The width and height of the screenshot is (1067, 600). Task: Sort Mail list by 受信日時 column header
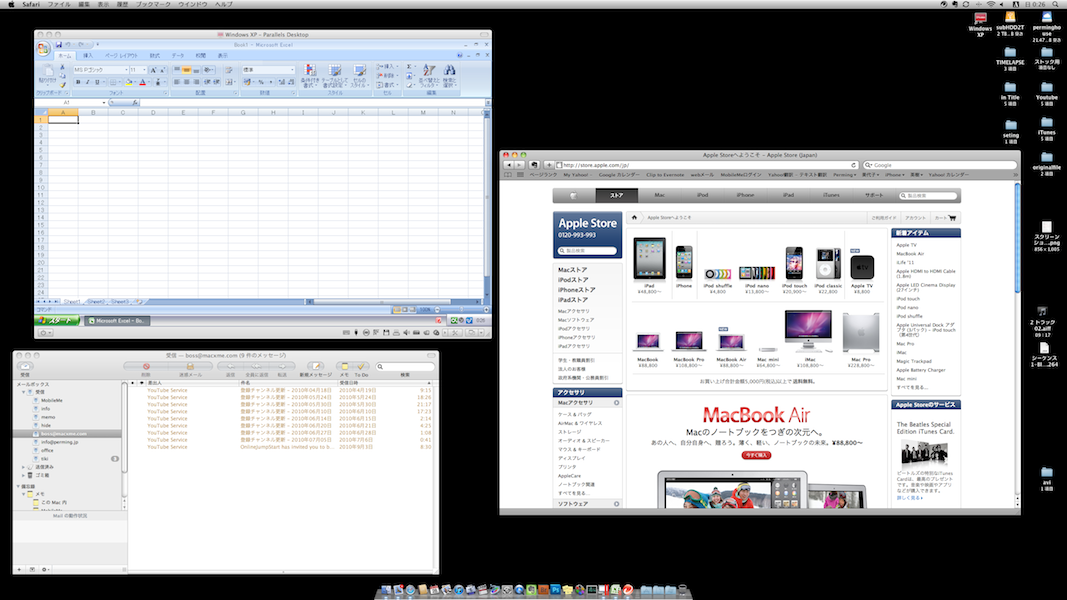(x=384, y=383)
